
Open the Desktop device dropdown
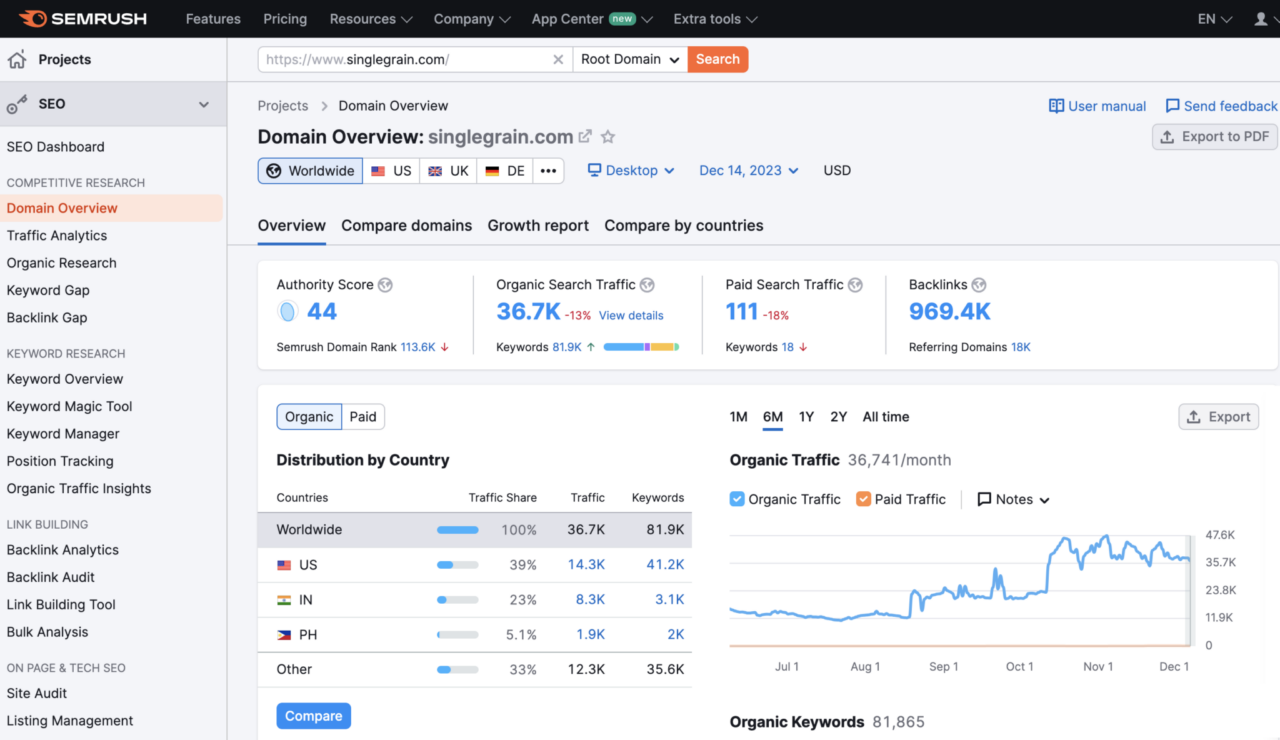click(631, 171)
